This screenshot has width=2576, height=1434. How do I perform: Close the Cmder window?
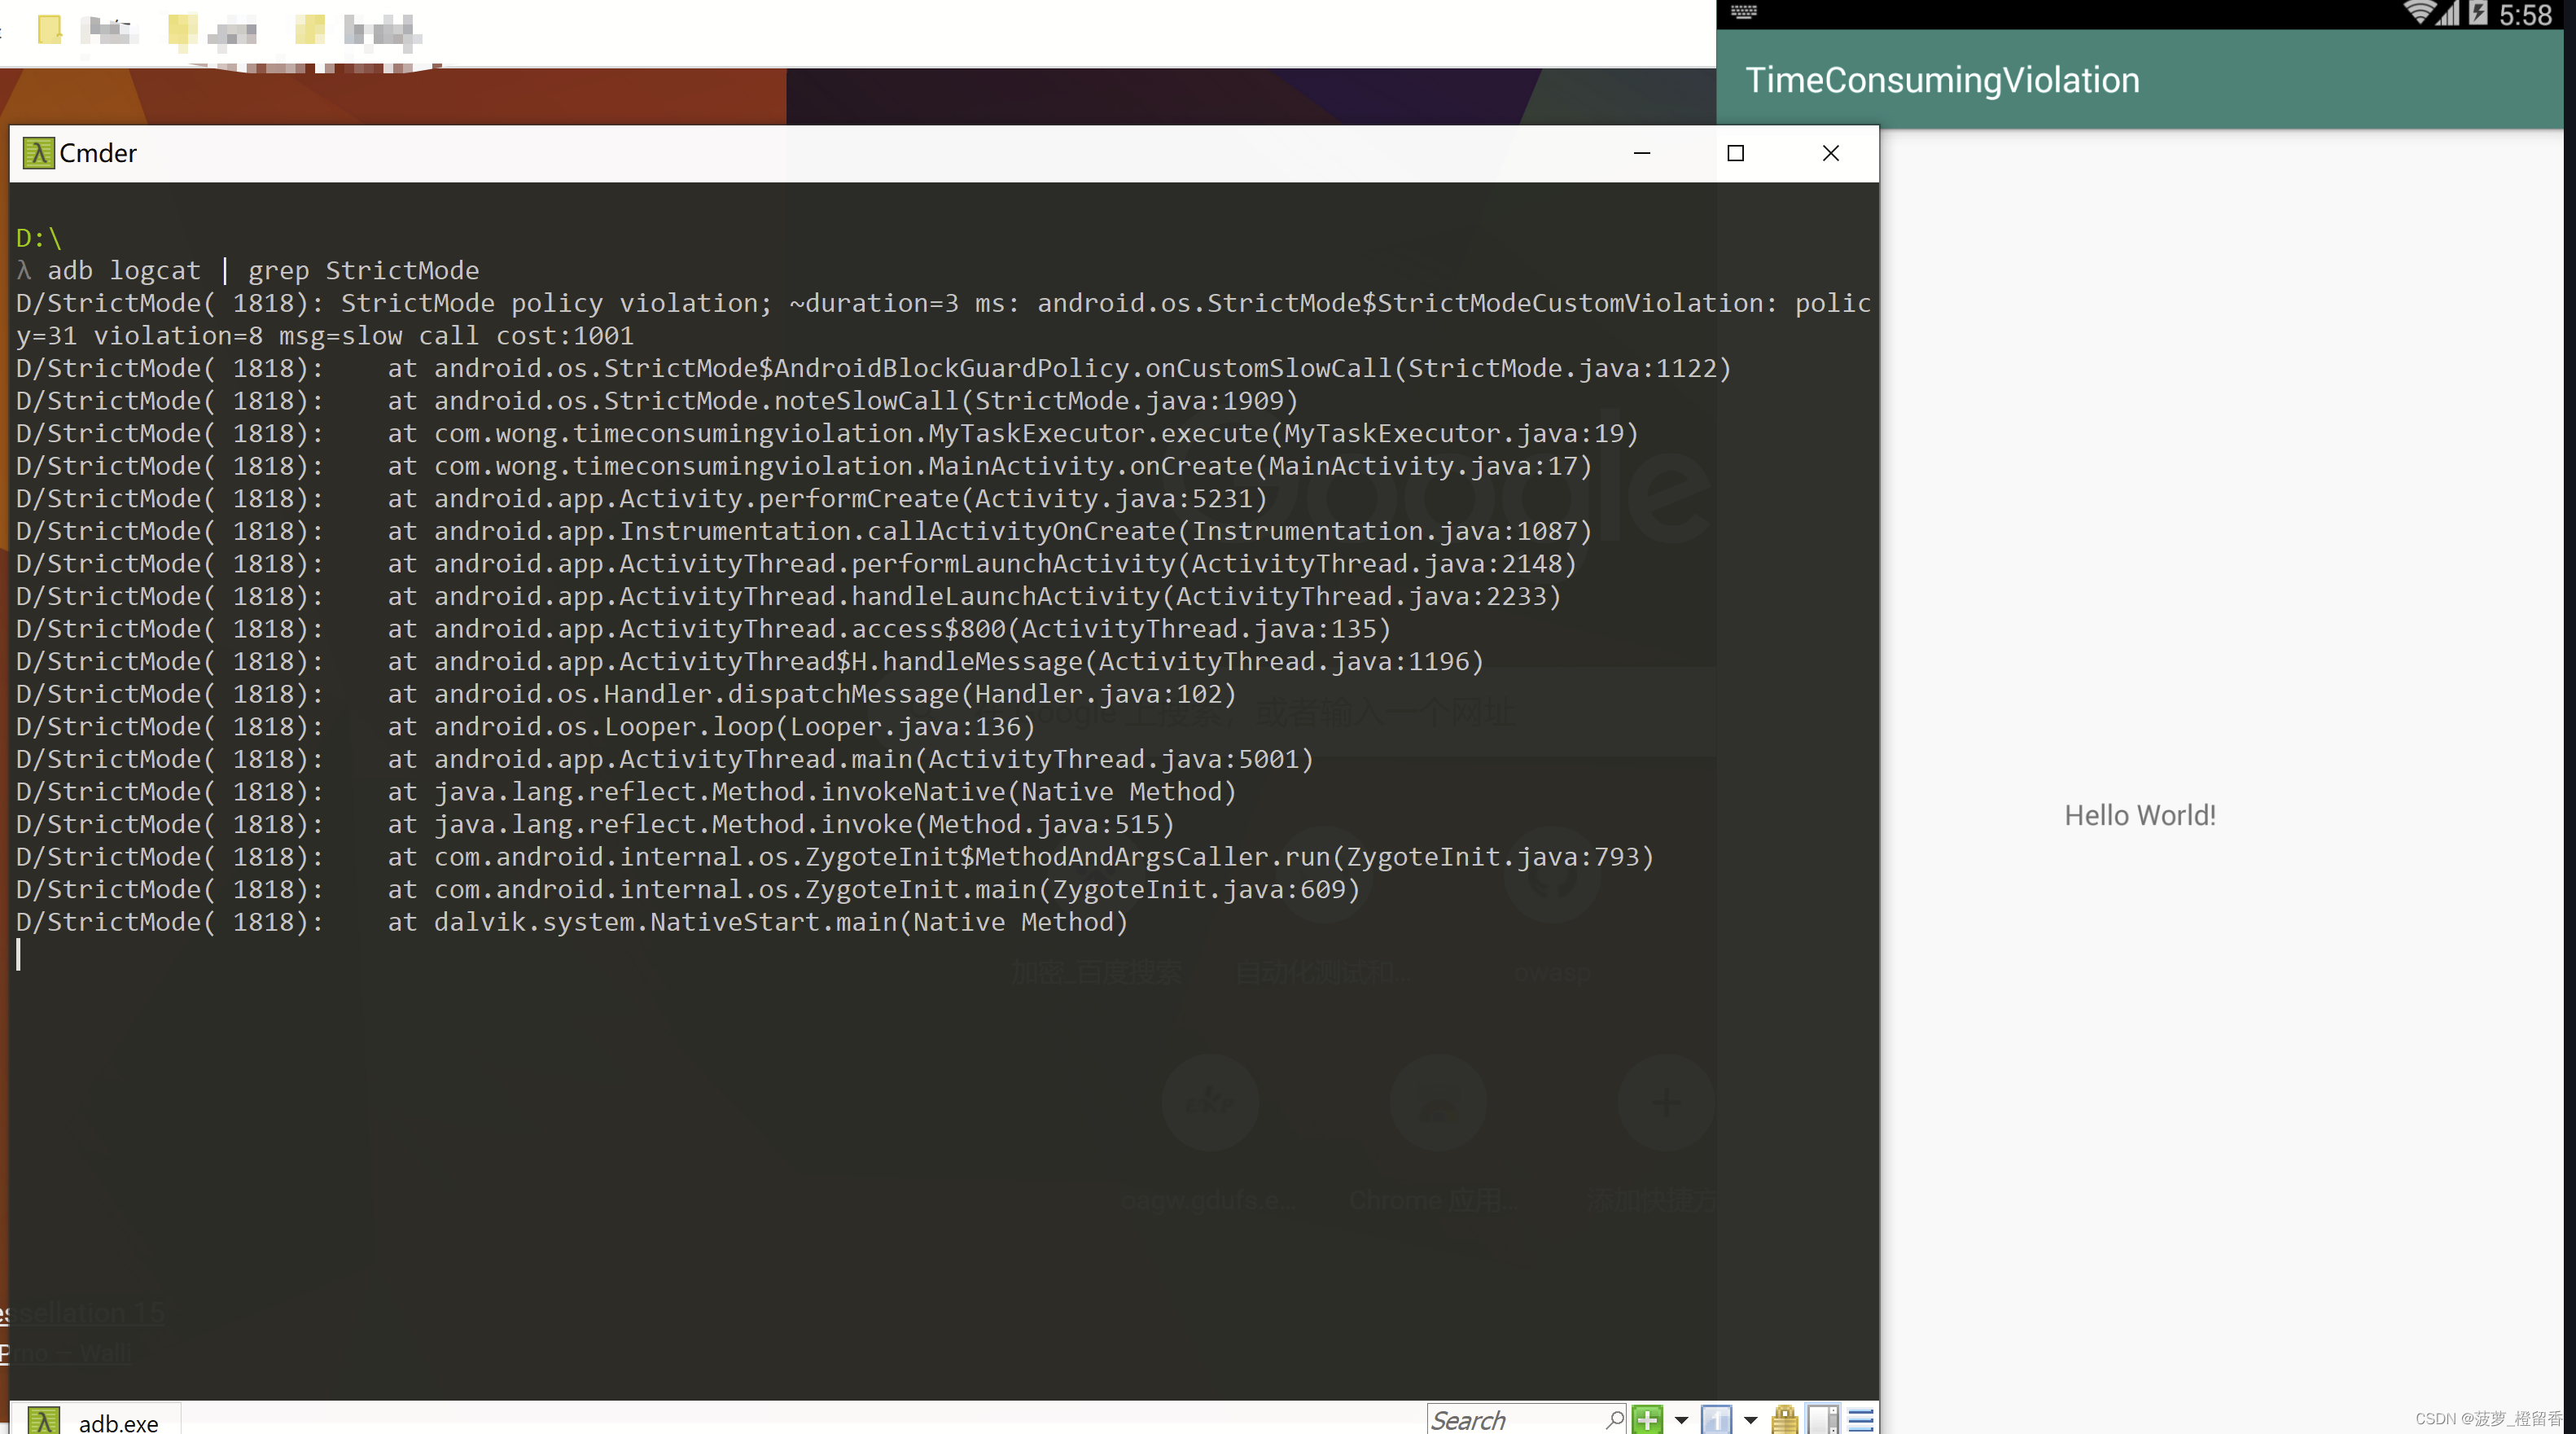pos(1830,153)
